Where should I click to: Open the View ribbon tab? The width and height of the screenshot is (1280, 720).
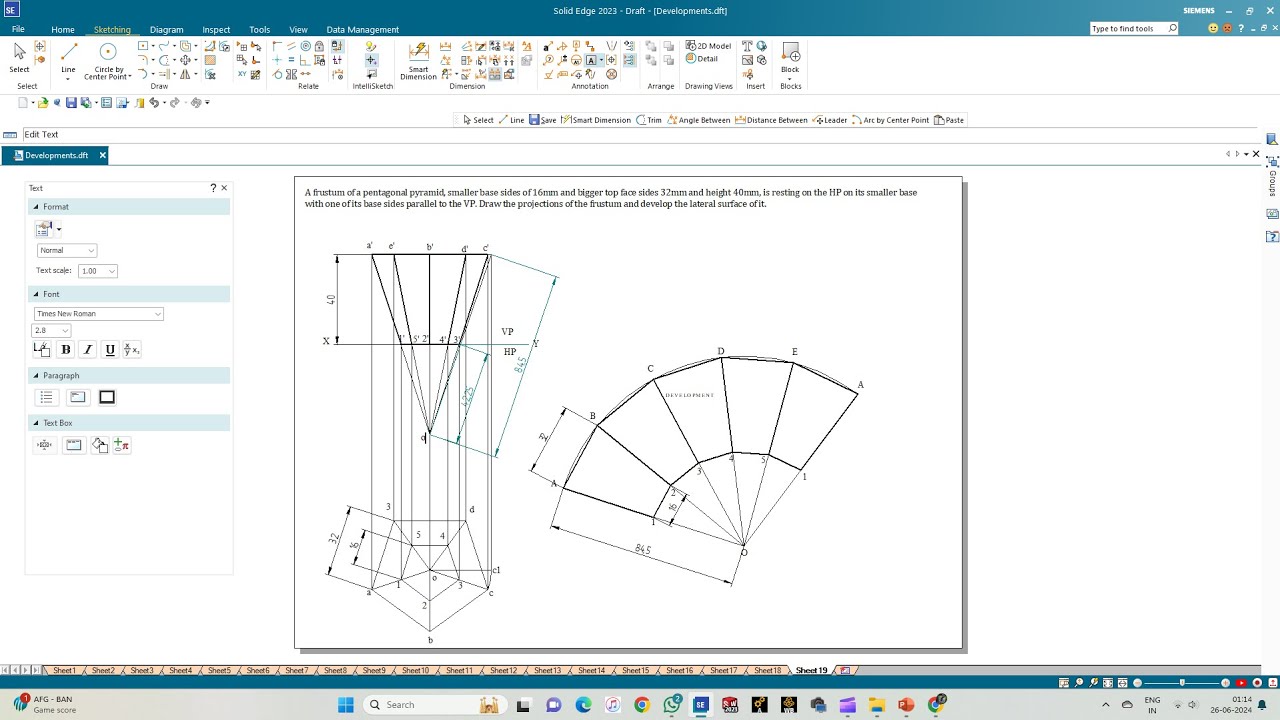[298, 30]
